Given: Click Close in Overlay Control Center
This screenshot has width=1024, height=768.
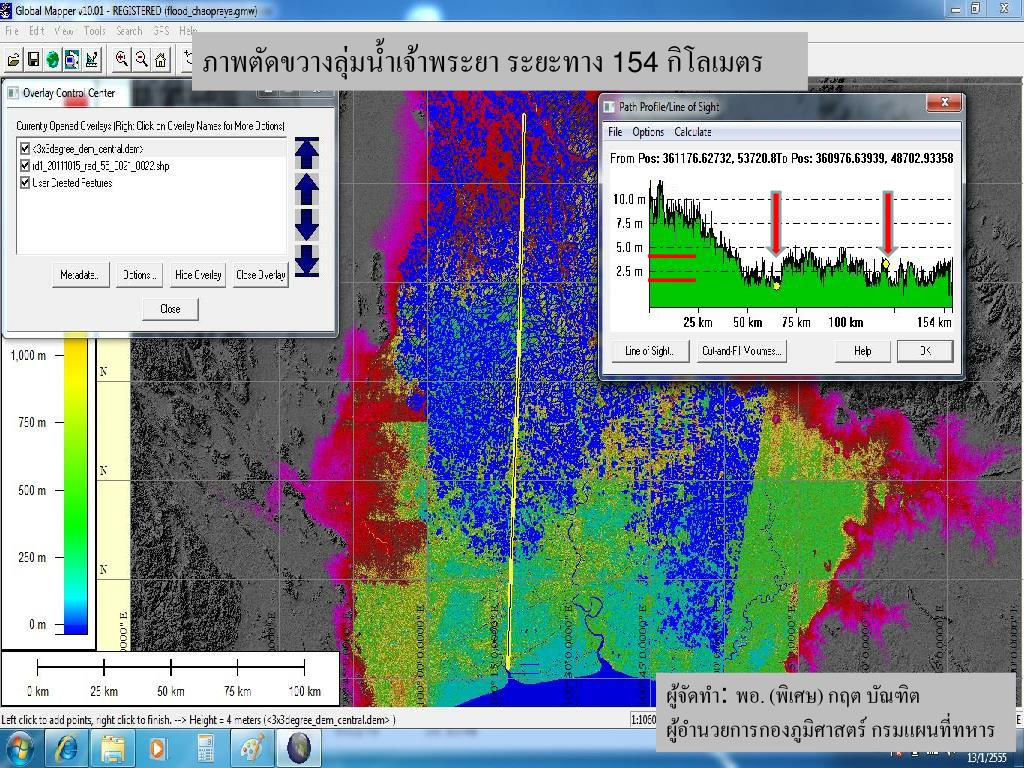Looking at the screenshot, I should coord(170,309).
